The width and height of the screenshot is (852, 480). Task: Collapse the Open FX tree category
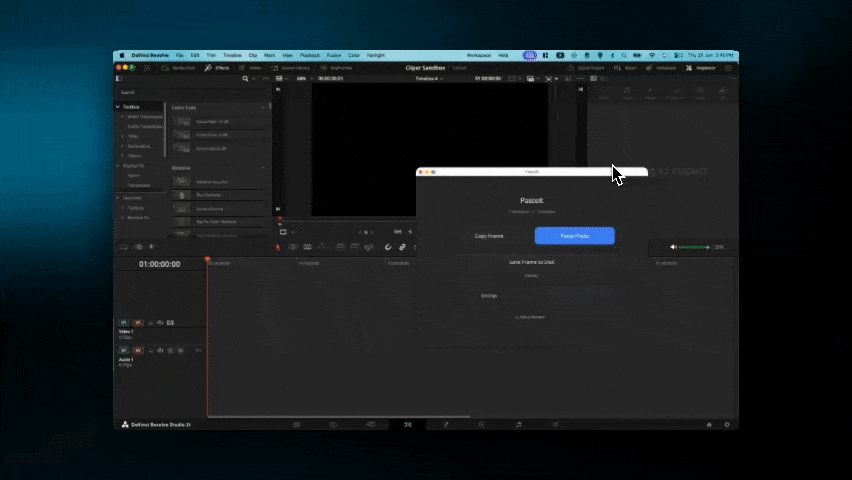pos(118,166)
